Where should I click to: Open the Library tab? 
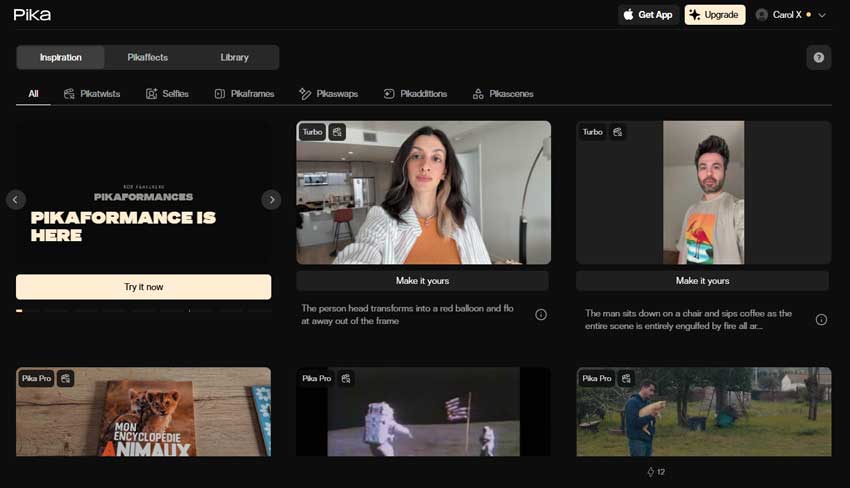click(234, 57)
